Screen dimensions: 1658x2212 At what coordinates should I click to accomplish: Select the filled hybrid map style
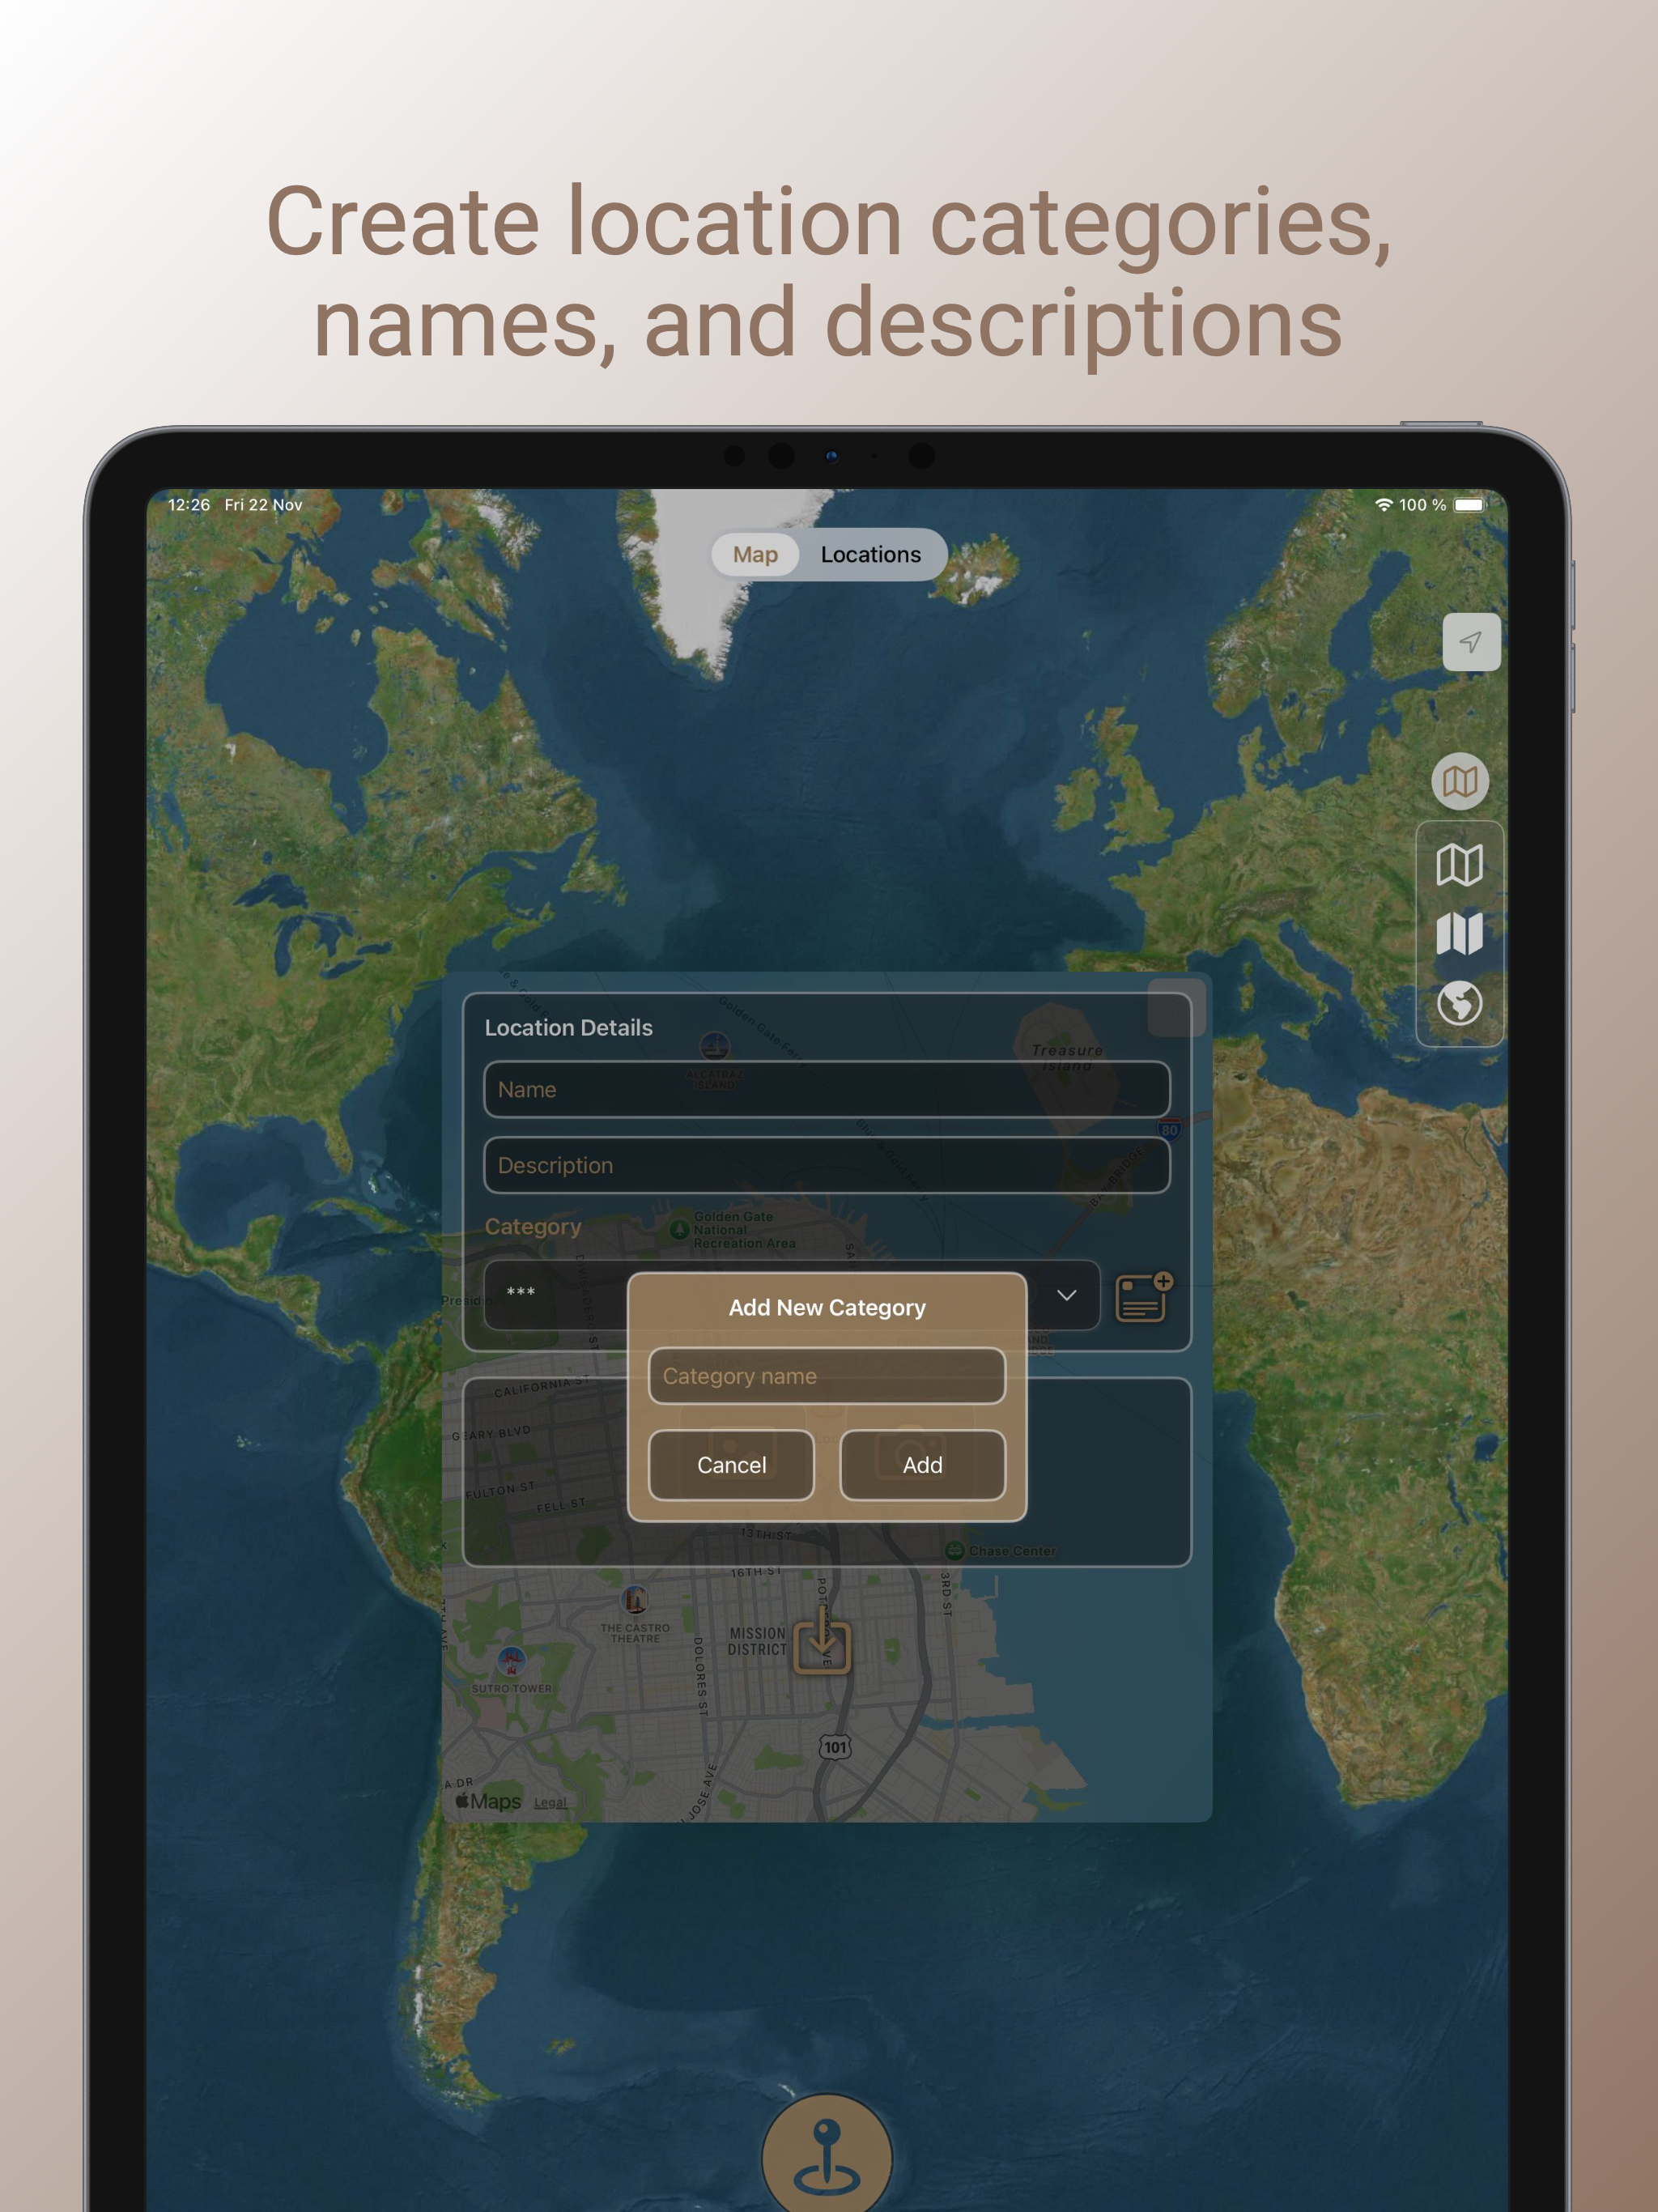pos(1459,934)
